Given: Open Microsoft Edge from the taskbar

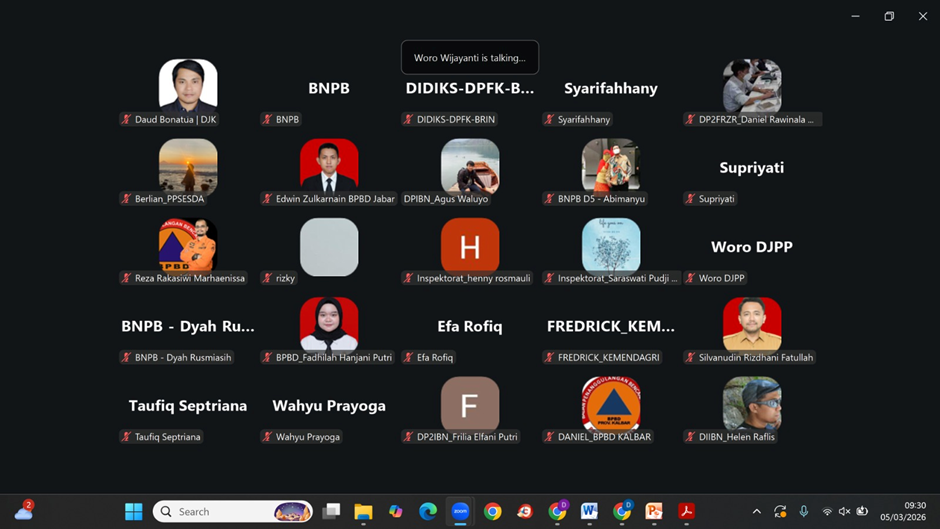Looking at the screenshot, I should point(428,511).
